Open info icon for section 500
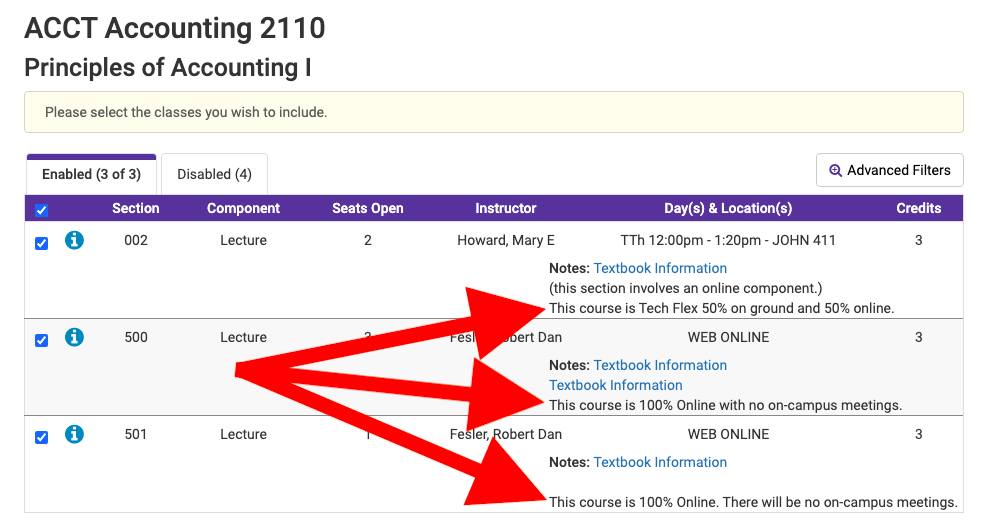989x523 pixels. click(74, 338)
